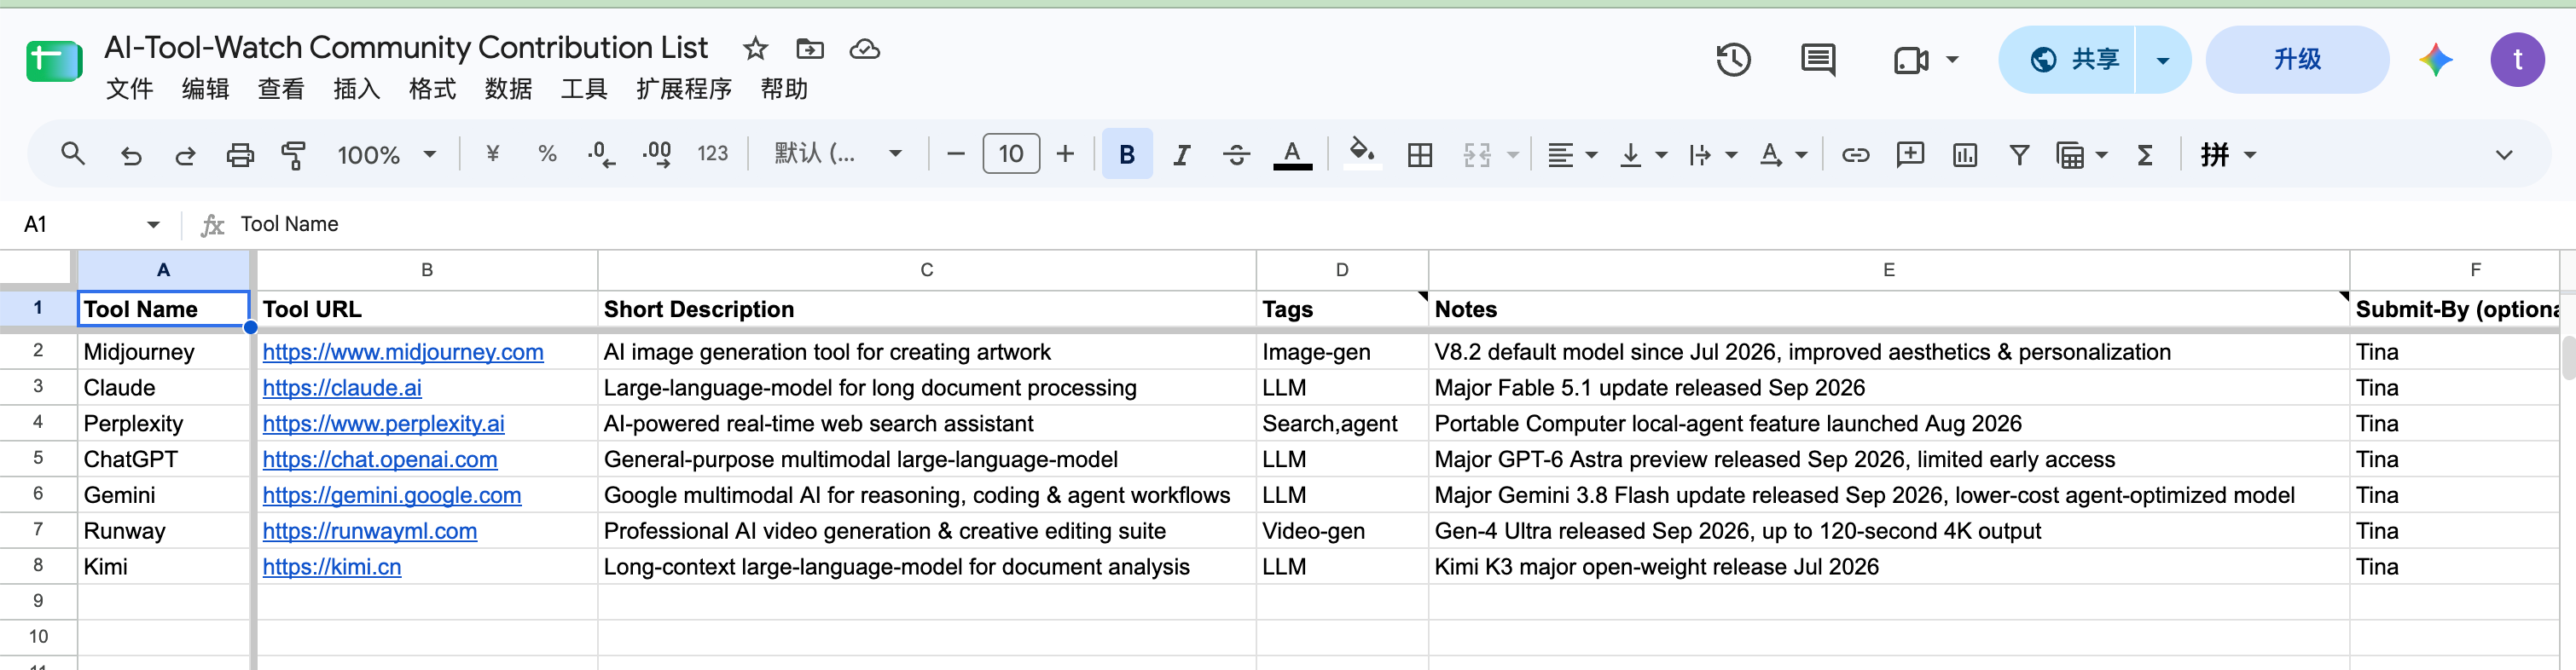Insert link using chain icon
The height and width of the screenshot is (670, 2576).
(1855, 155)
